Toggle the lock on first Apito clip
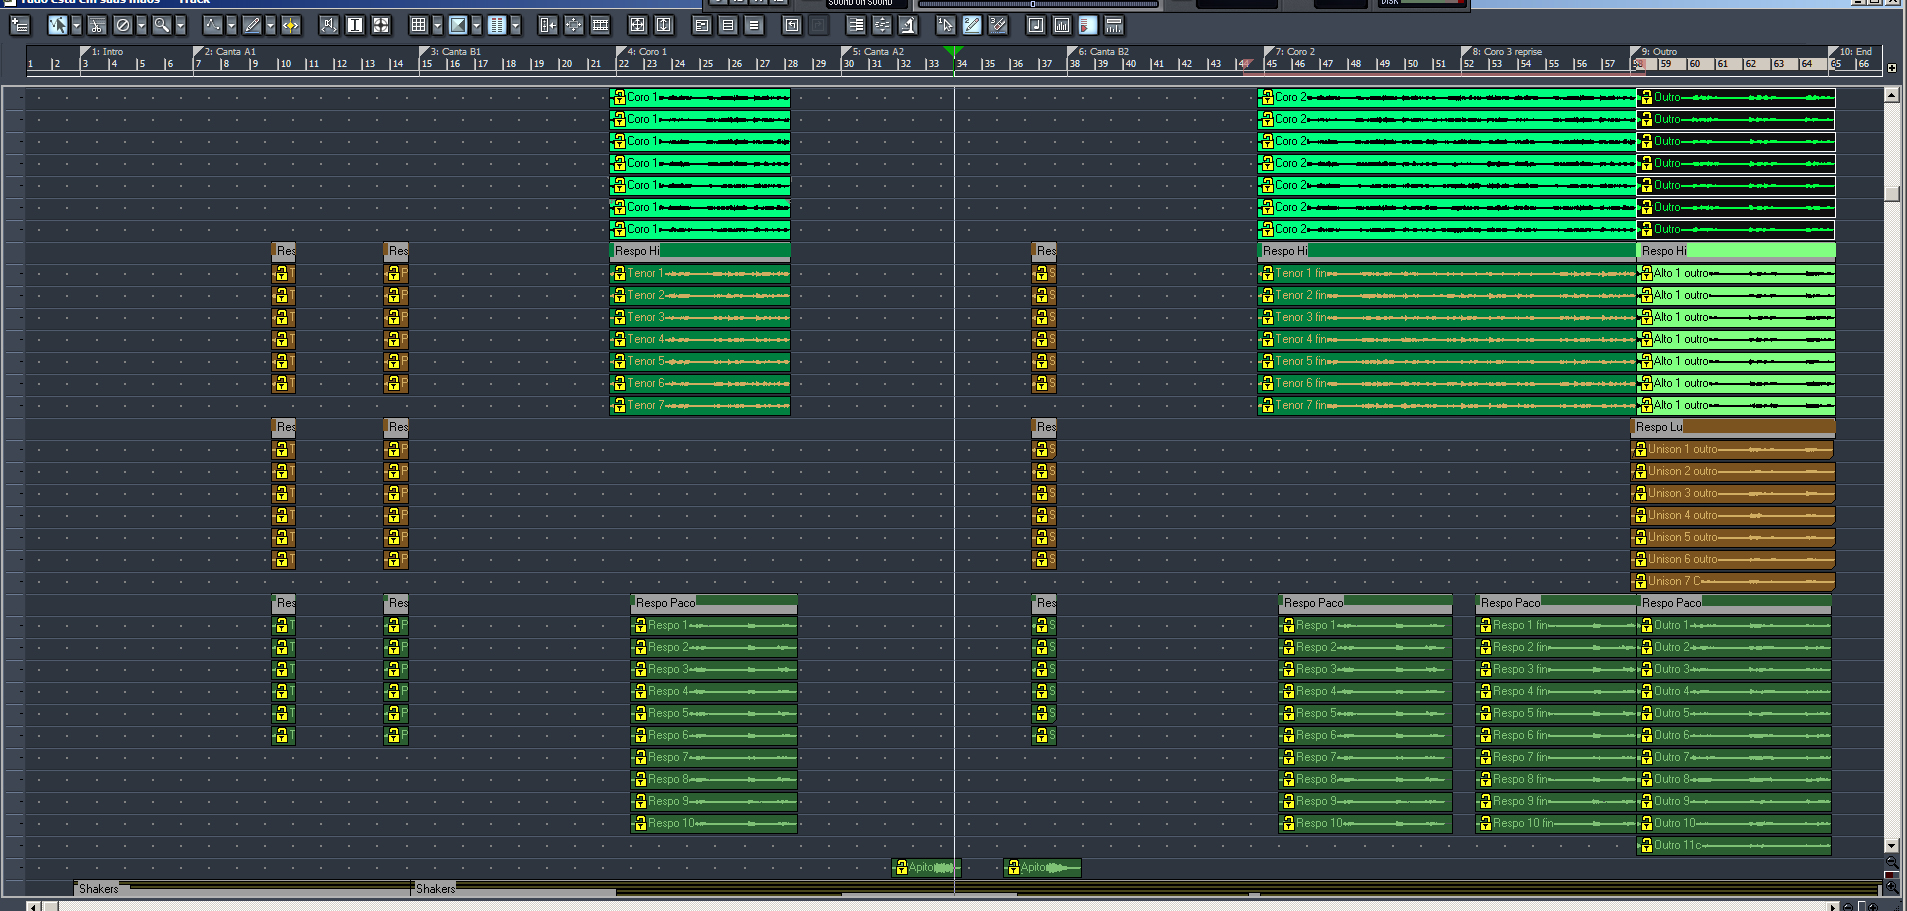1907x911 pixels. [901, 868]
